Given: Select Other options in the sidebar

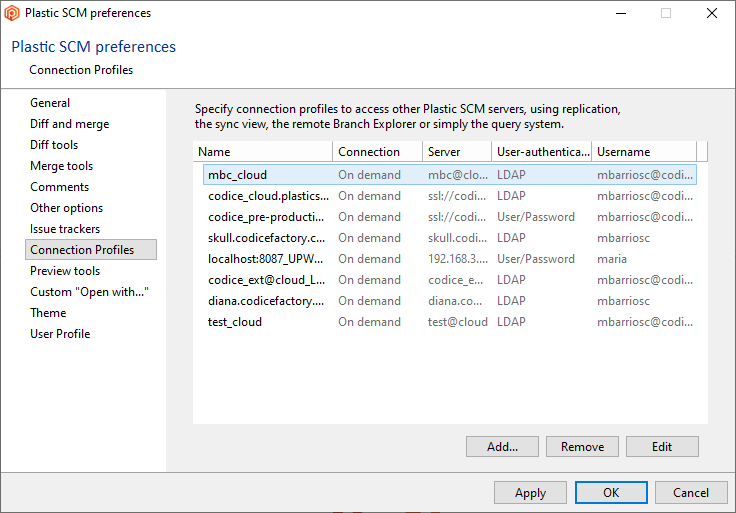Looking at the screenshot, I should [x=66, y=208].
